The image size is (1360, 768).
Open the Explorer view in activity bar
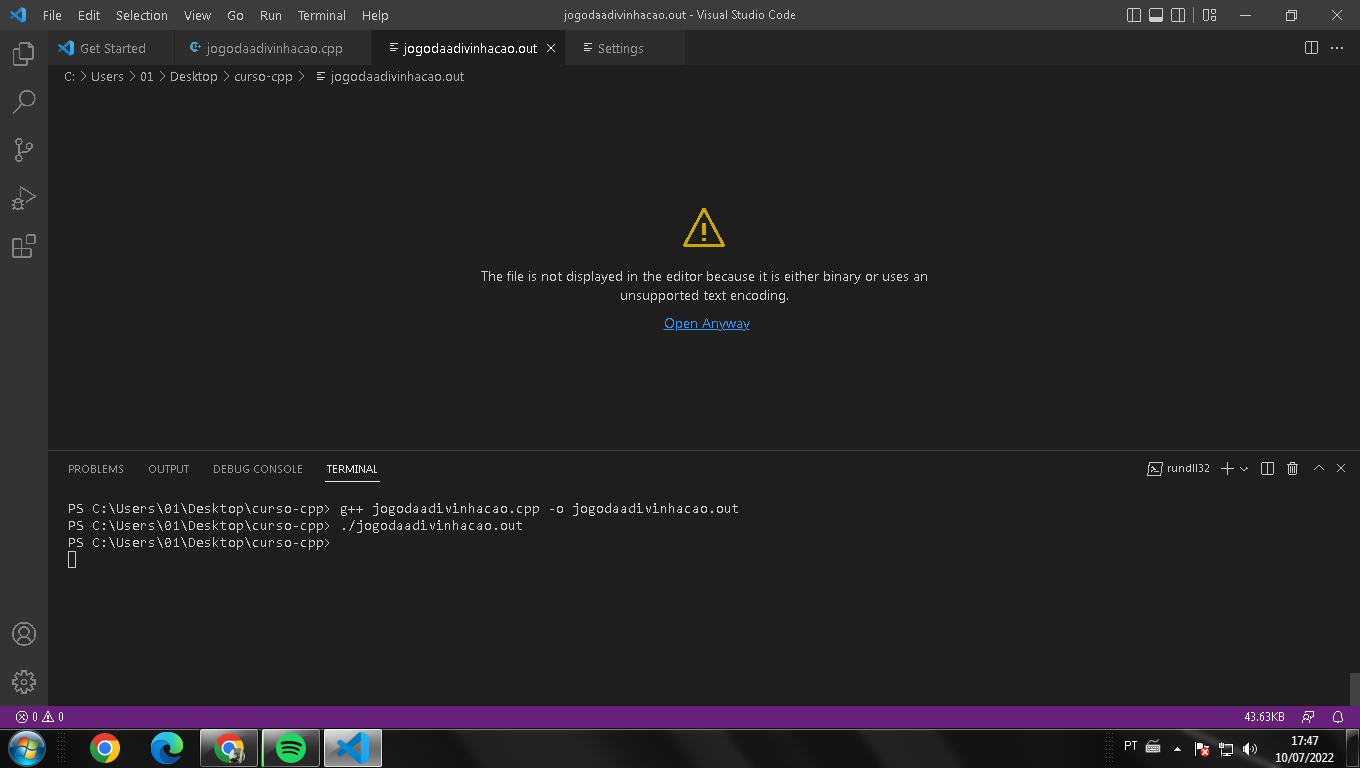[x=24, y=54]
